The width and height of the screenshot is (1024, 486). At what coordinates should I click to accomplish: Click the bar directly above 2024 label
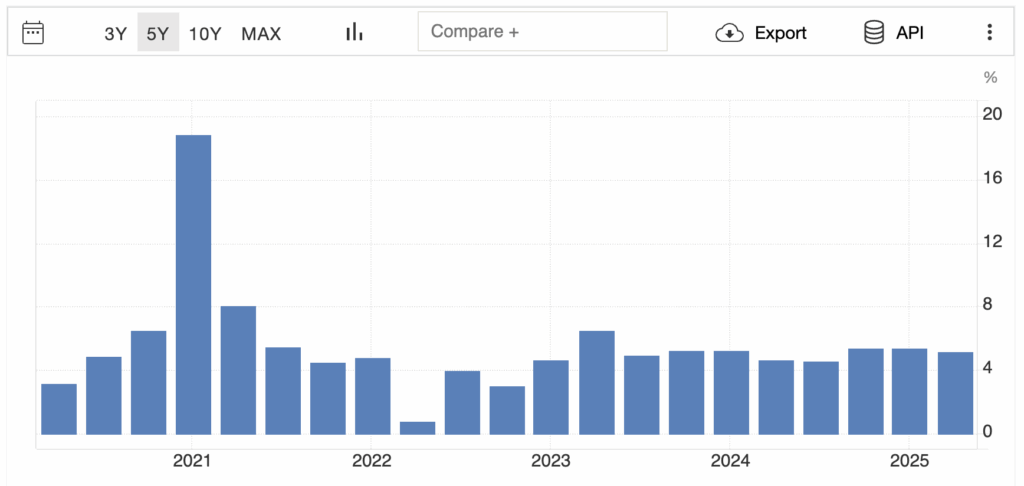tap(731, 393)
